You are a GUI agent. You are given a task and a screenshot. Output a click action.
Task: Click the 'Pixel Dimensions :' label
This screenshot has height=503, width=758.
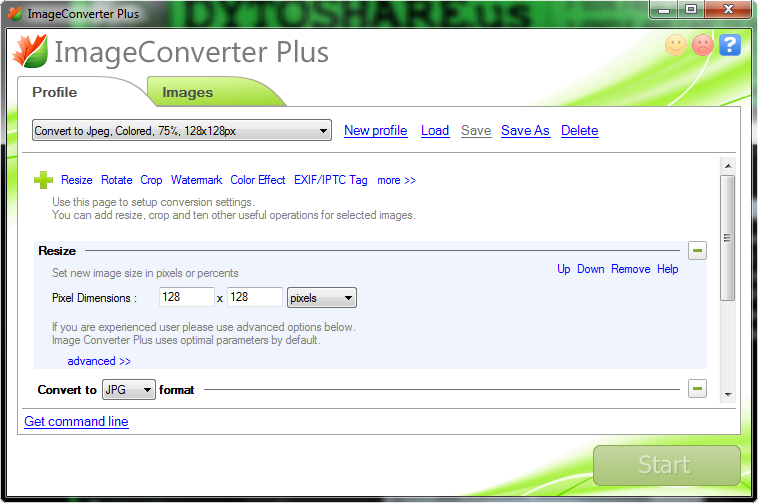point(94,298)
